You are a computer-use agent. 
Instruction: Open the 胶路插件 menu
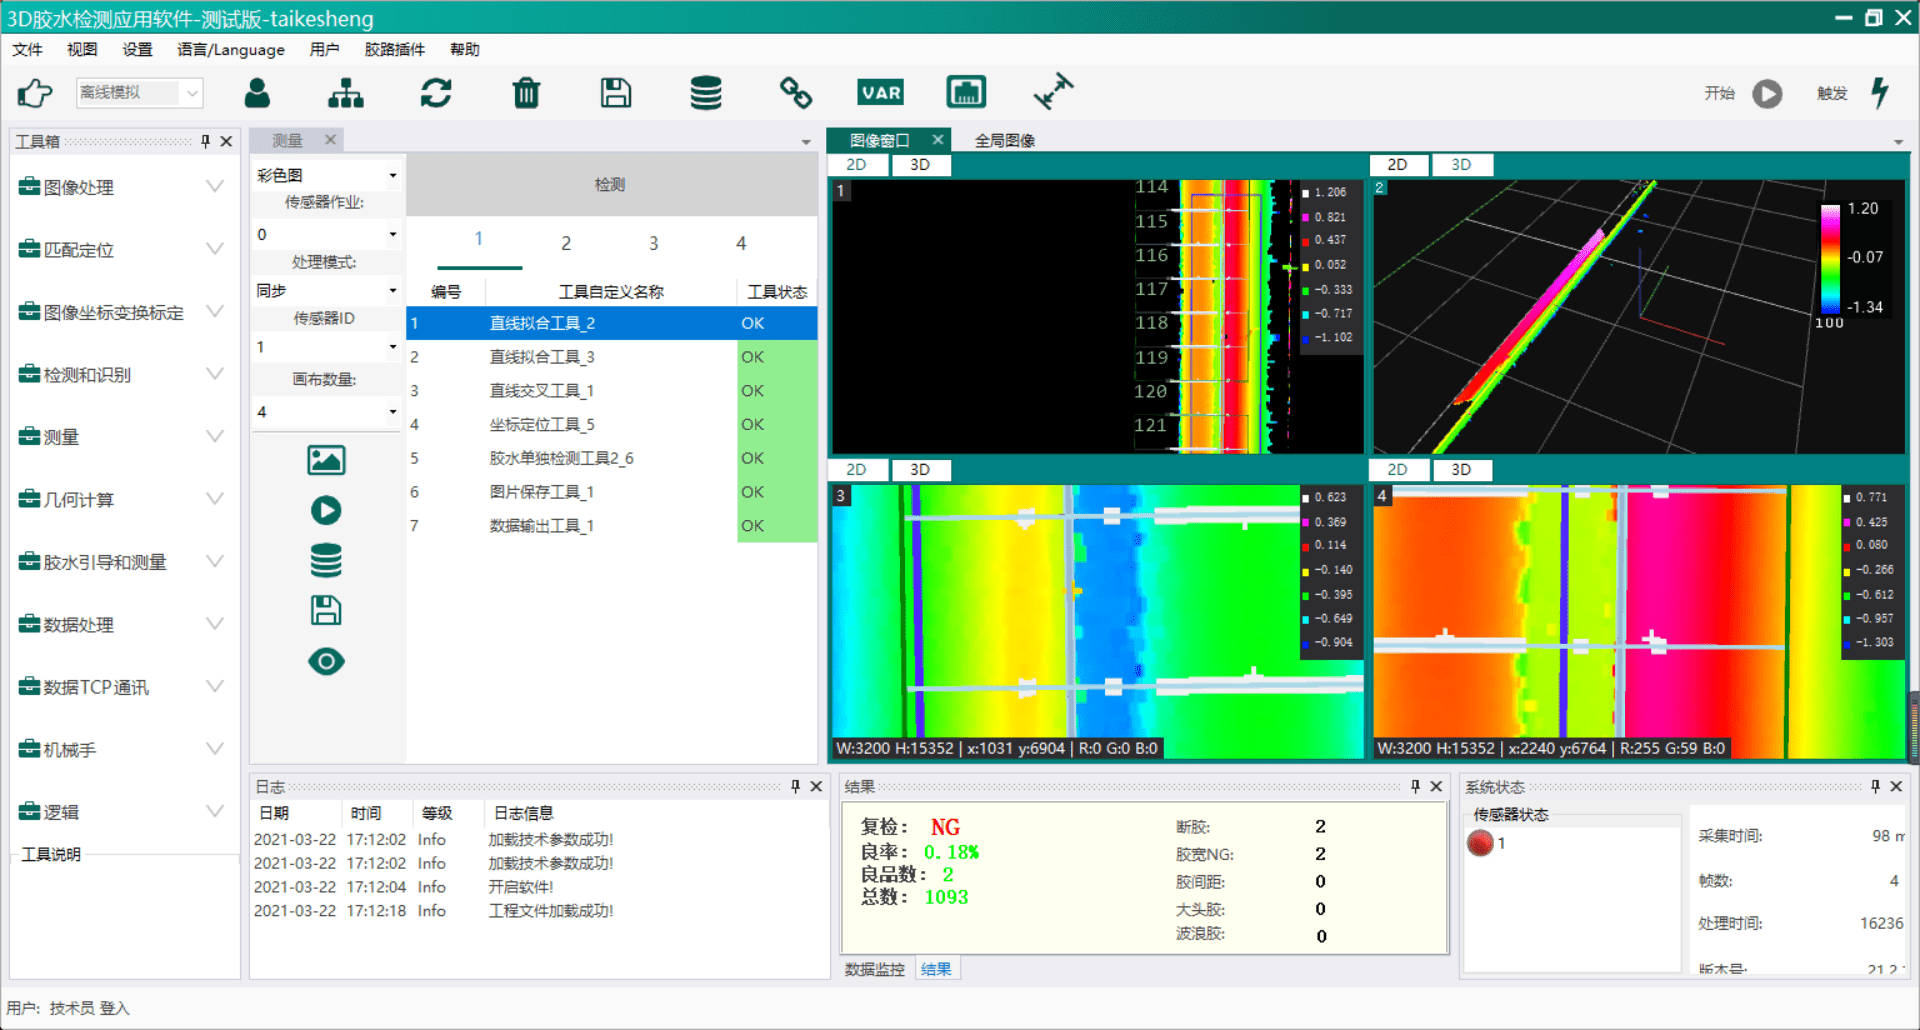394,50
